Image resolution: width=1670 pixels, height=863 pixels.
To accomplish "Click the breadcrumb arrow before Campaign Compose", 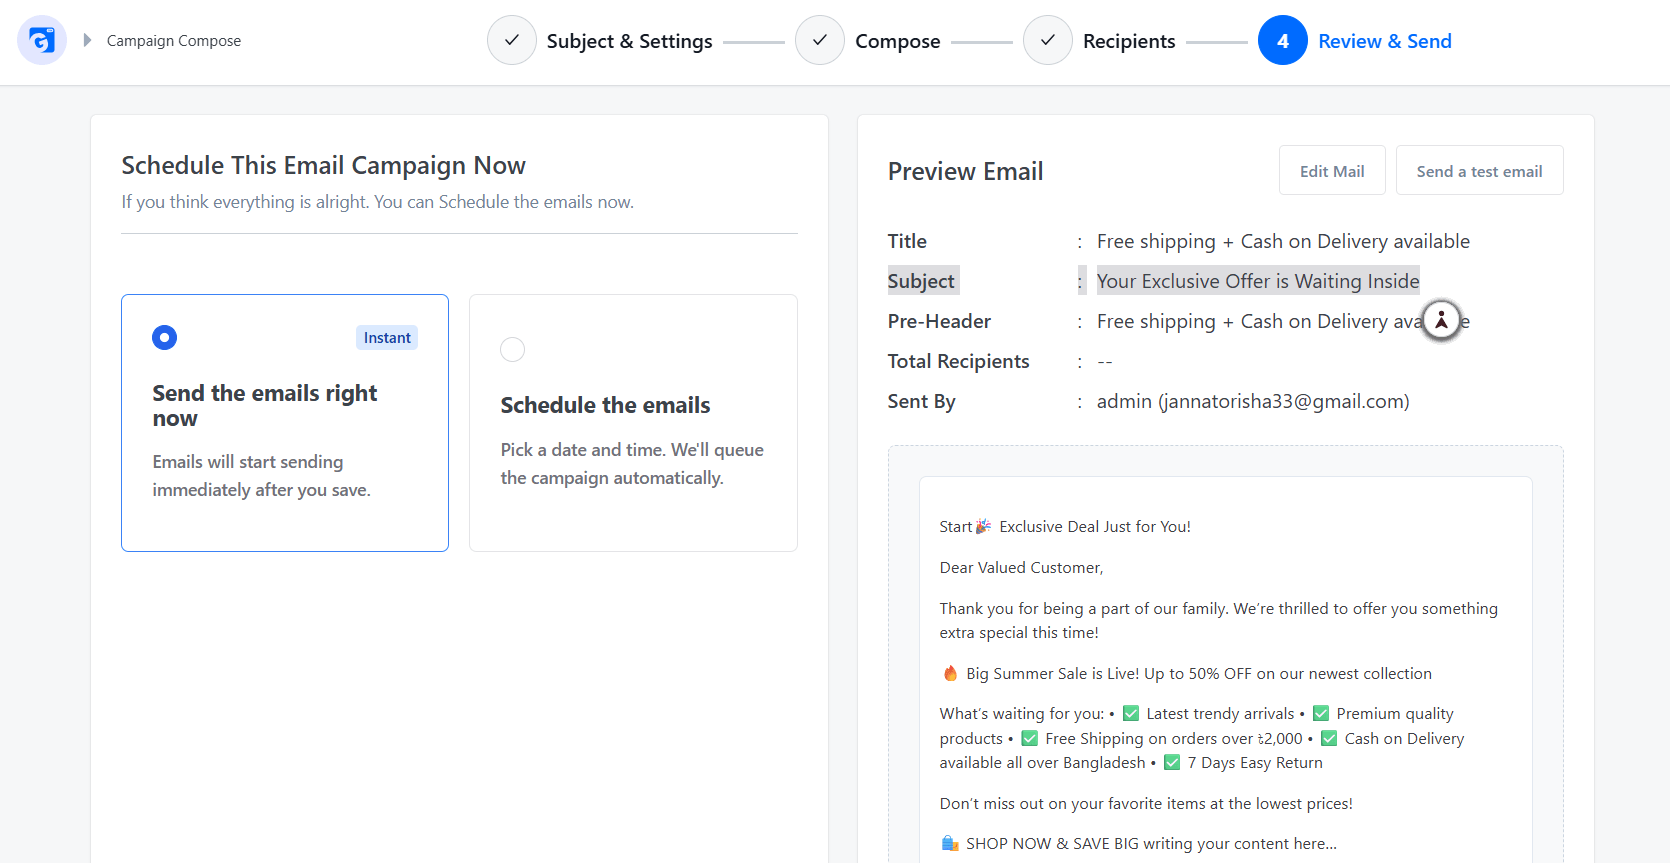I will 87,40.
